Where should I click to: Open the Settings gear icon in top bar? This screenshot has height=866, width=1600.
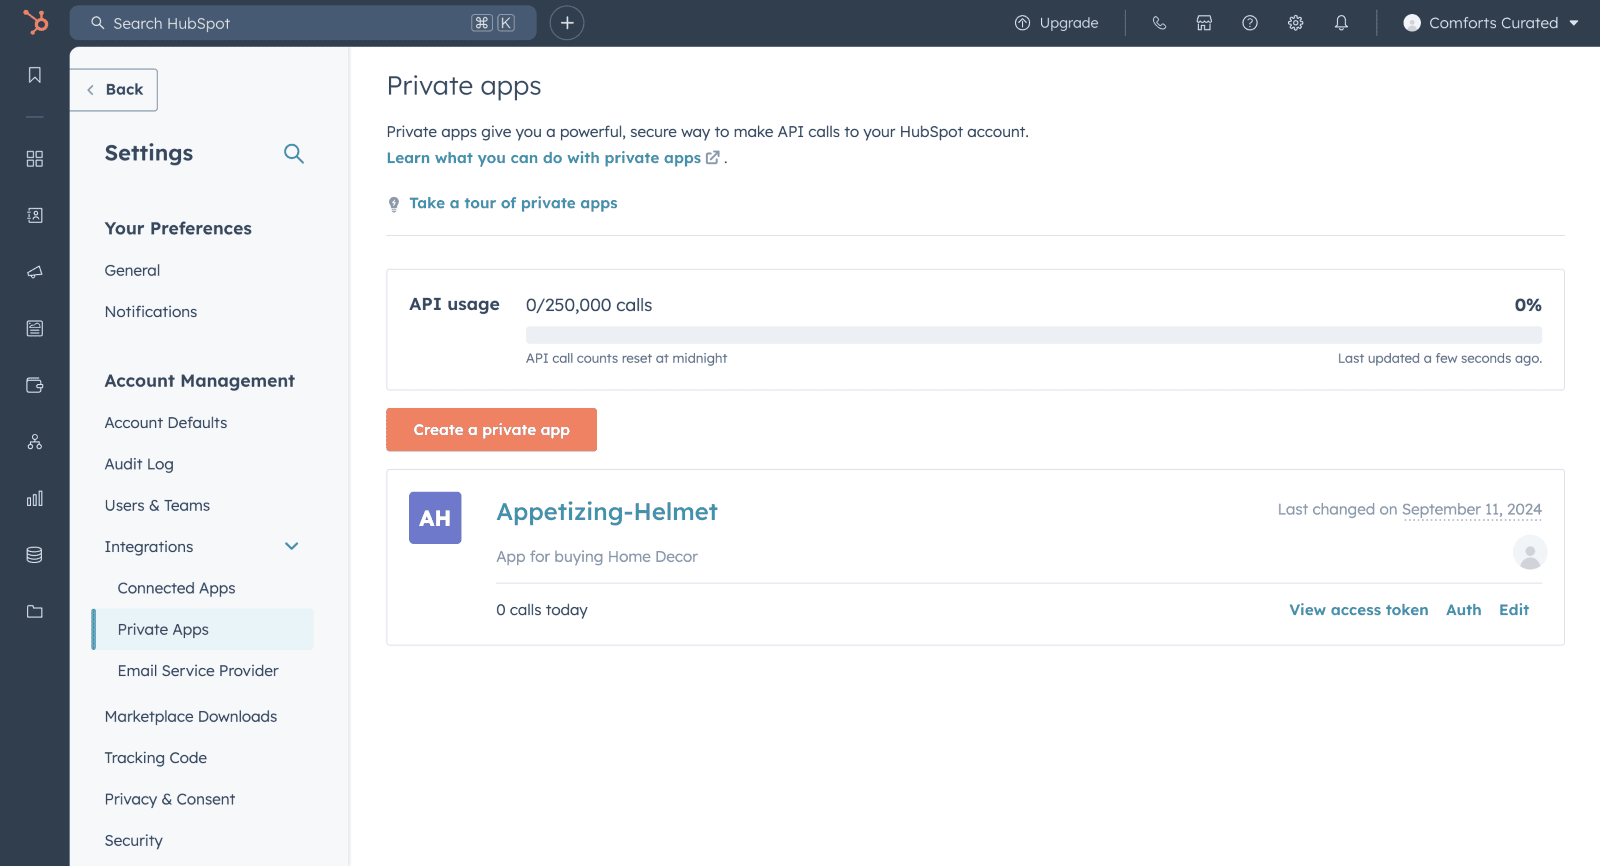(1295, 23)
